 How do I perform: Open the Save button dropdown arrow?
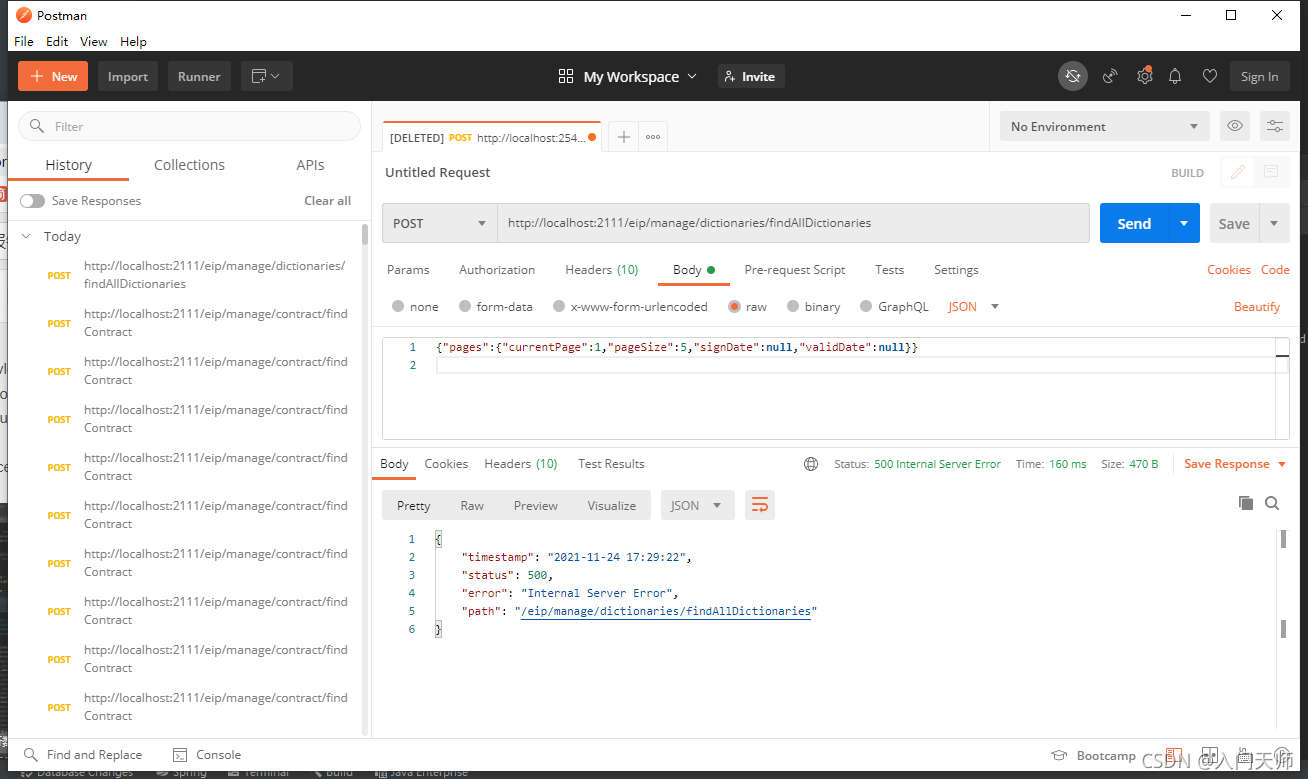(x=1274, y=223)
